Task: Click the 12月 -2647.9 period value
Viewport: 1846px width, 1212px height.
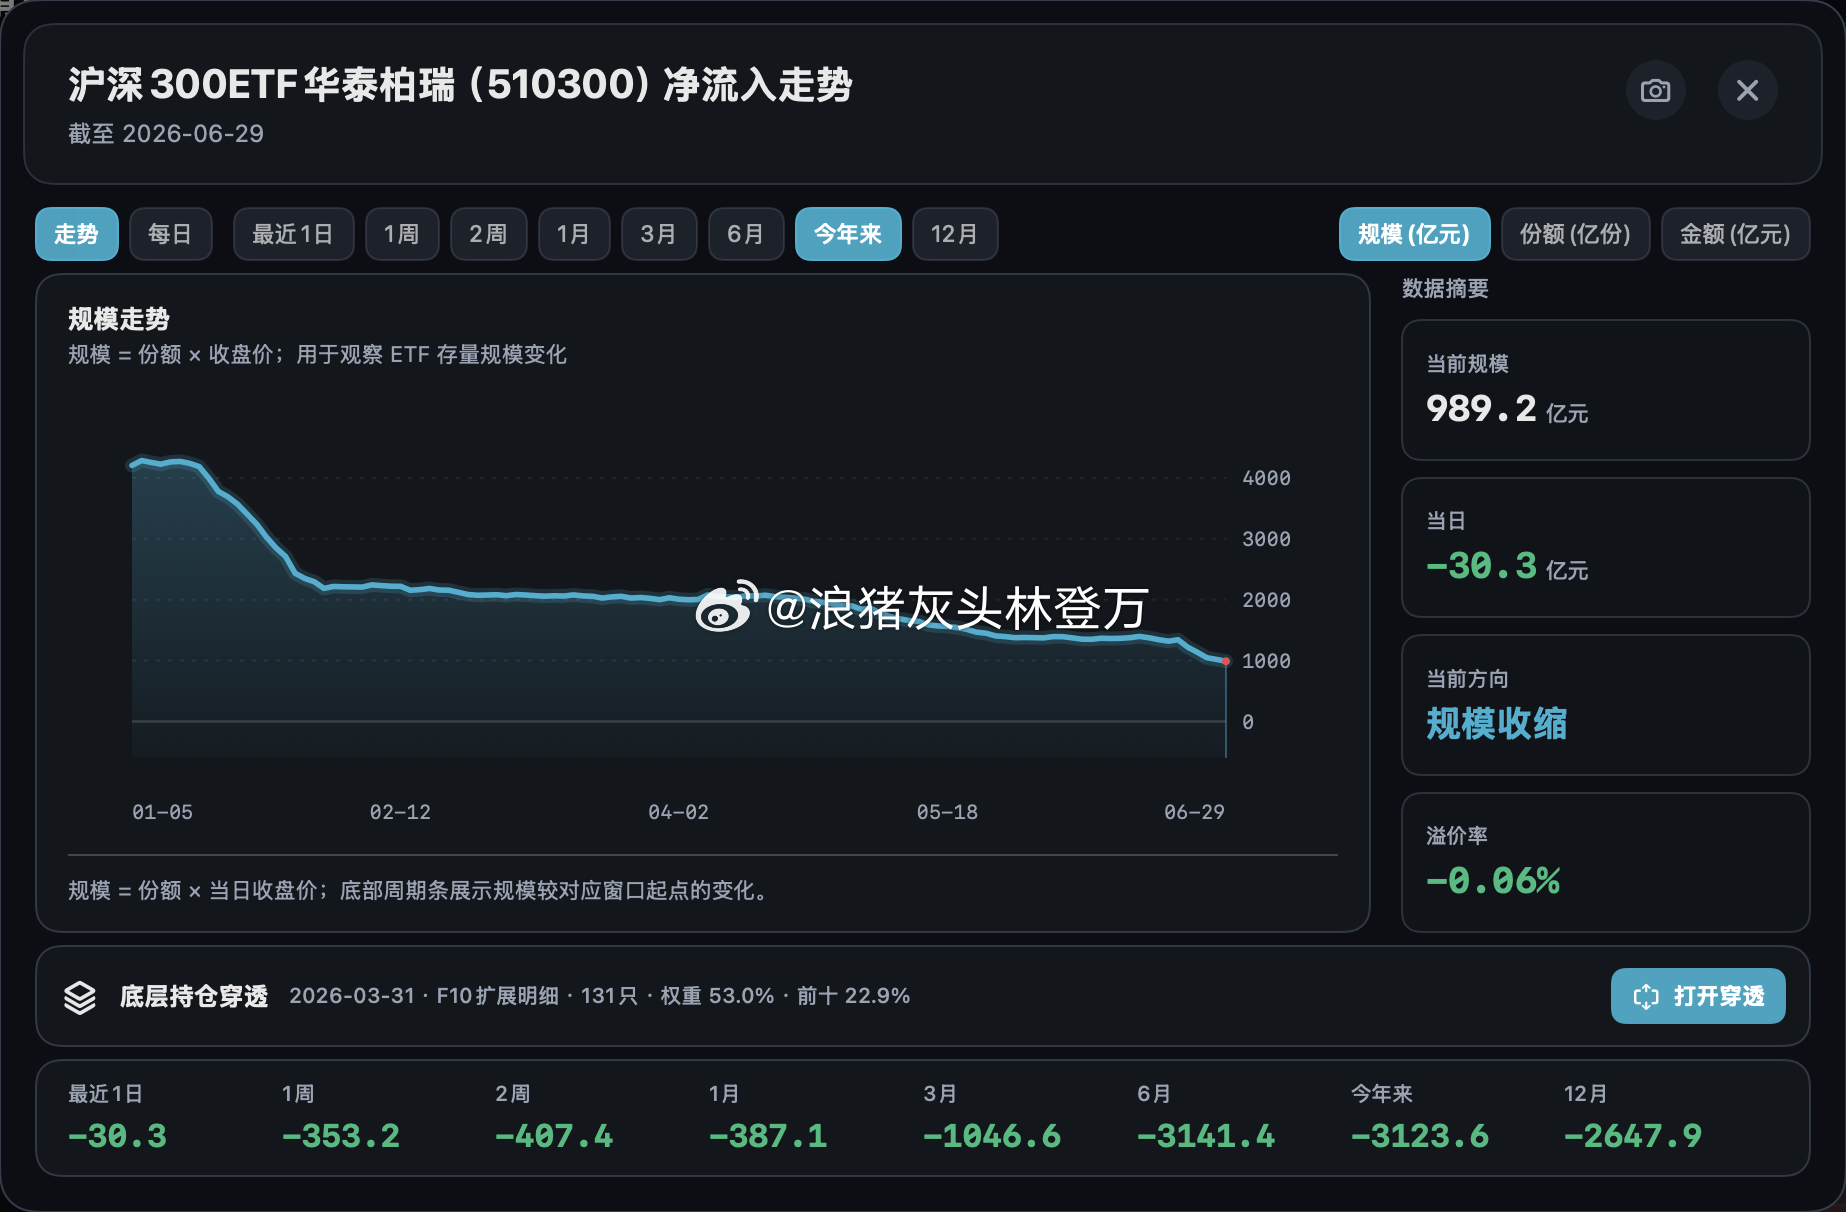Action: pos(1633,1136)
